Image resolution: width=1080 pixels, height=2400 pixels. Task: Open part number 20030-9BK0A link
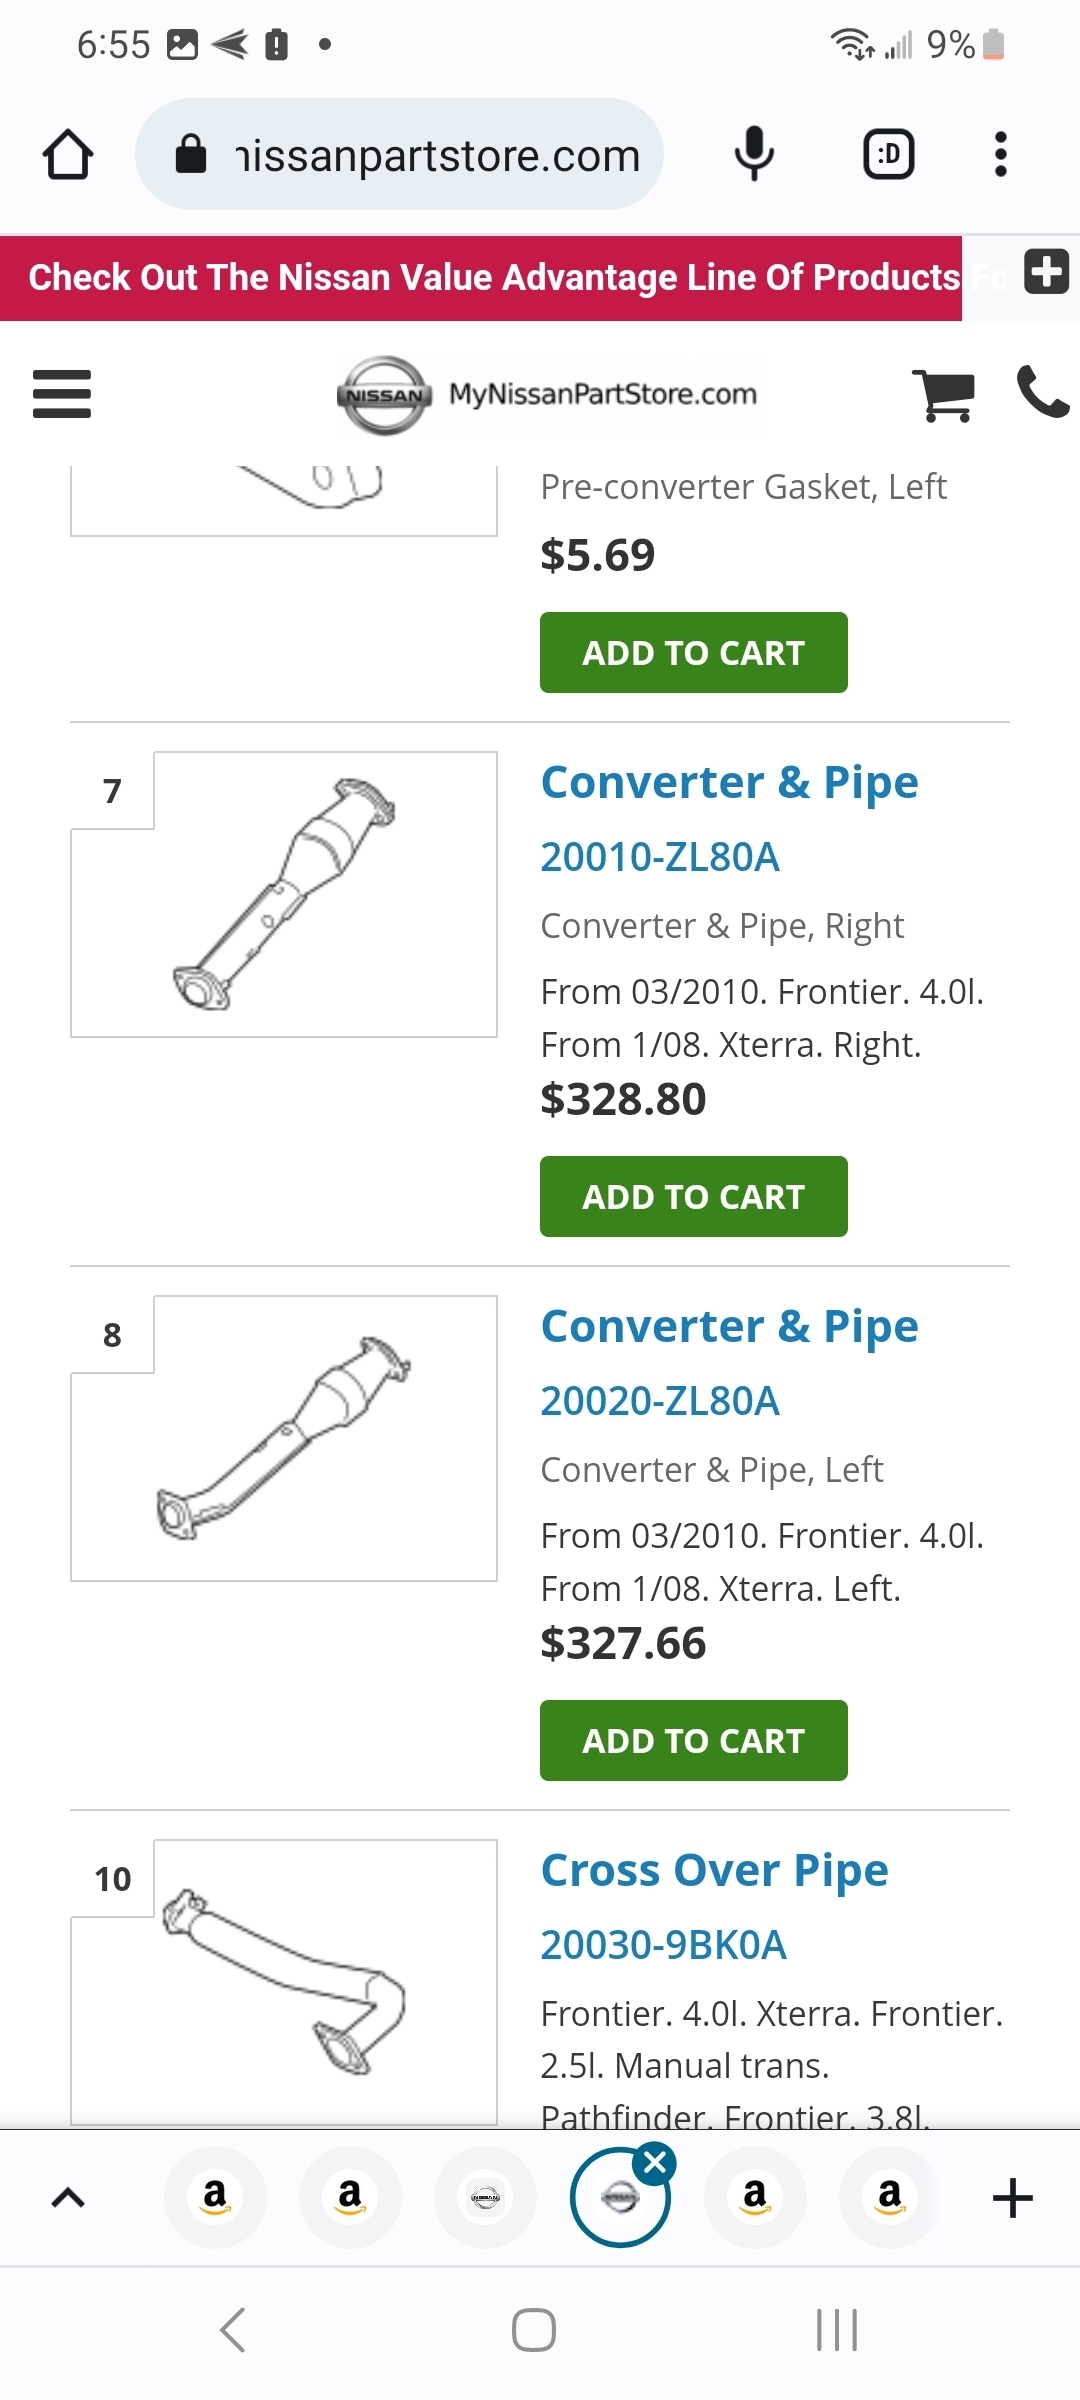tap(663, 1945)
